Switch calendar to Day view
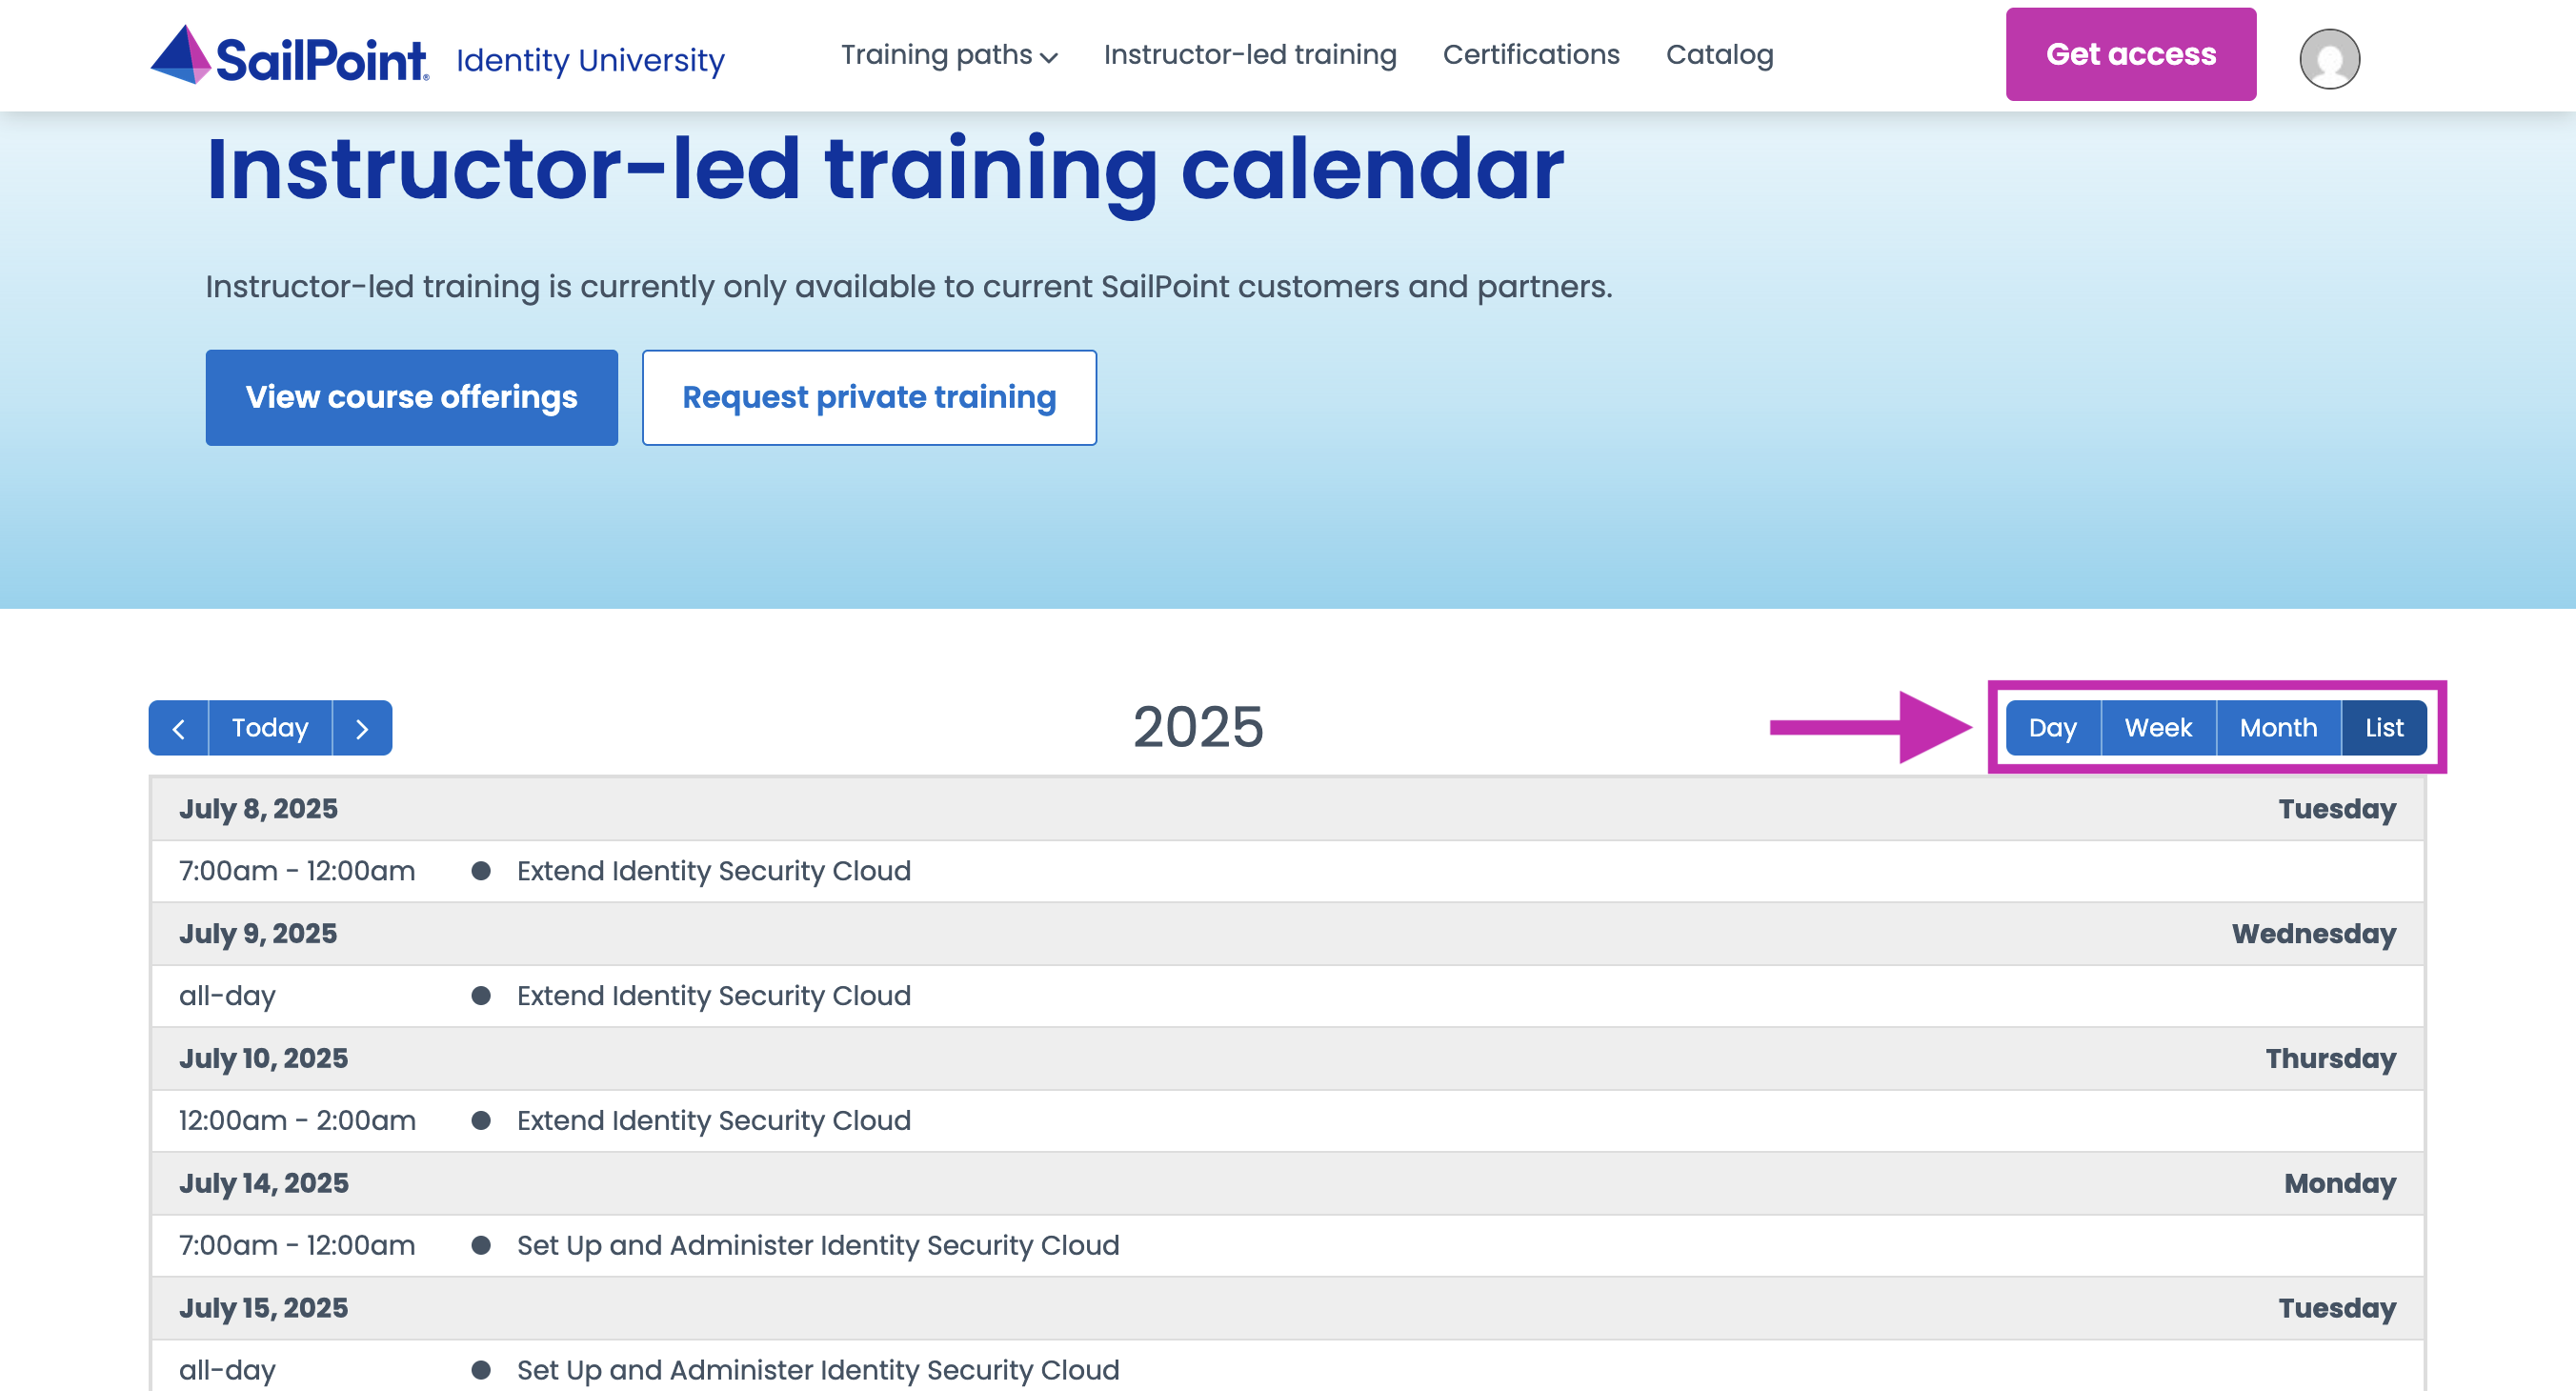2576x1391 pixels. [2052, 728]
